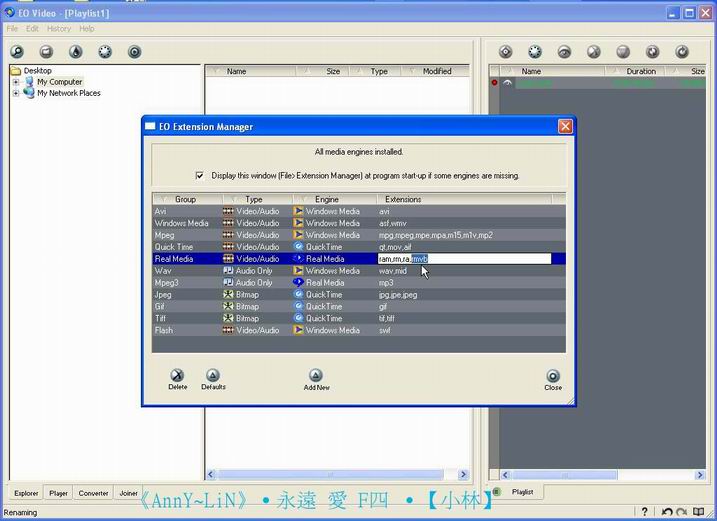This screenshot has width=717, height=521.
Task: Select the Mpeg3 group row
Action: coord(359,283)
